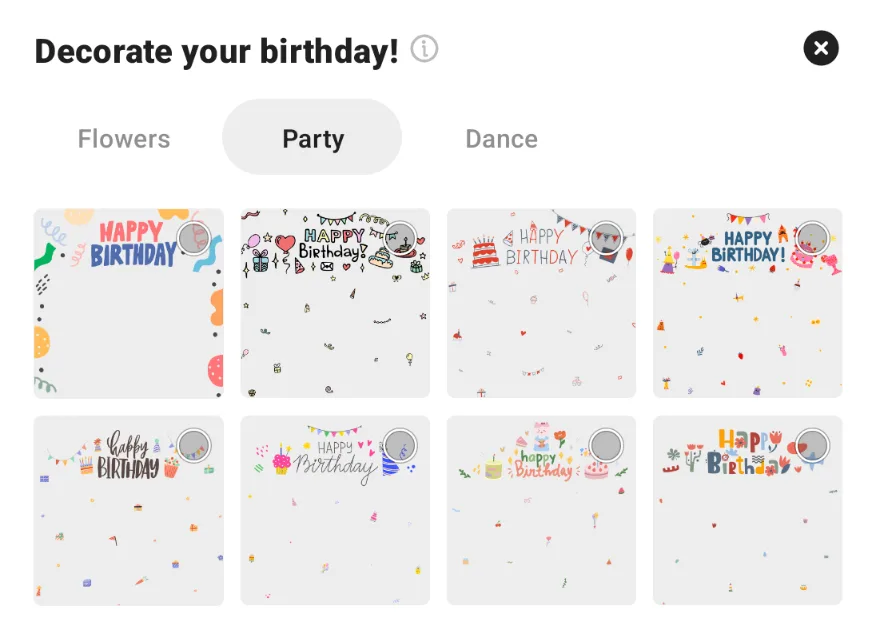Click the avatar circle on the balloon frame
The width and height of the screenshot is (876, 625).
point(192,239)
